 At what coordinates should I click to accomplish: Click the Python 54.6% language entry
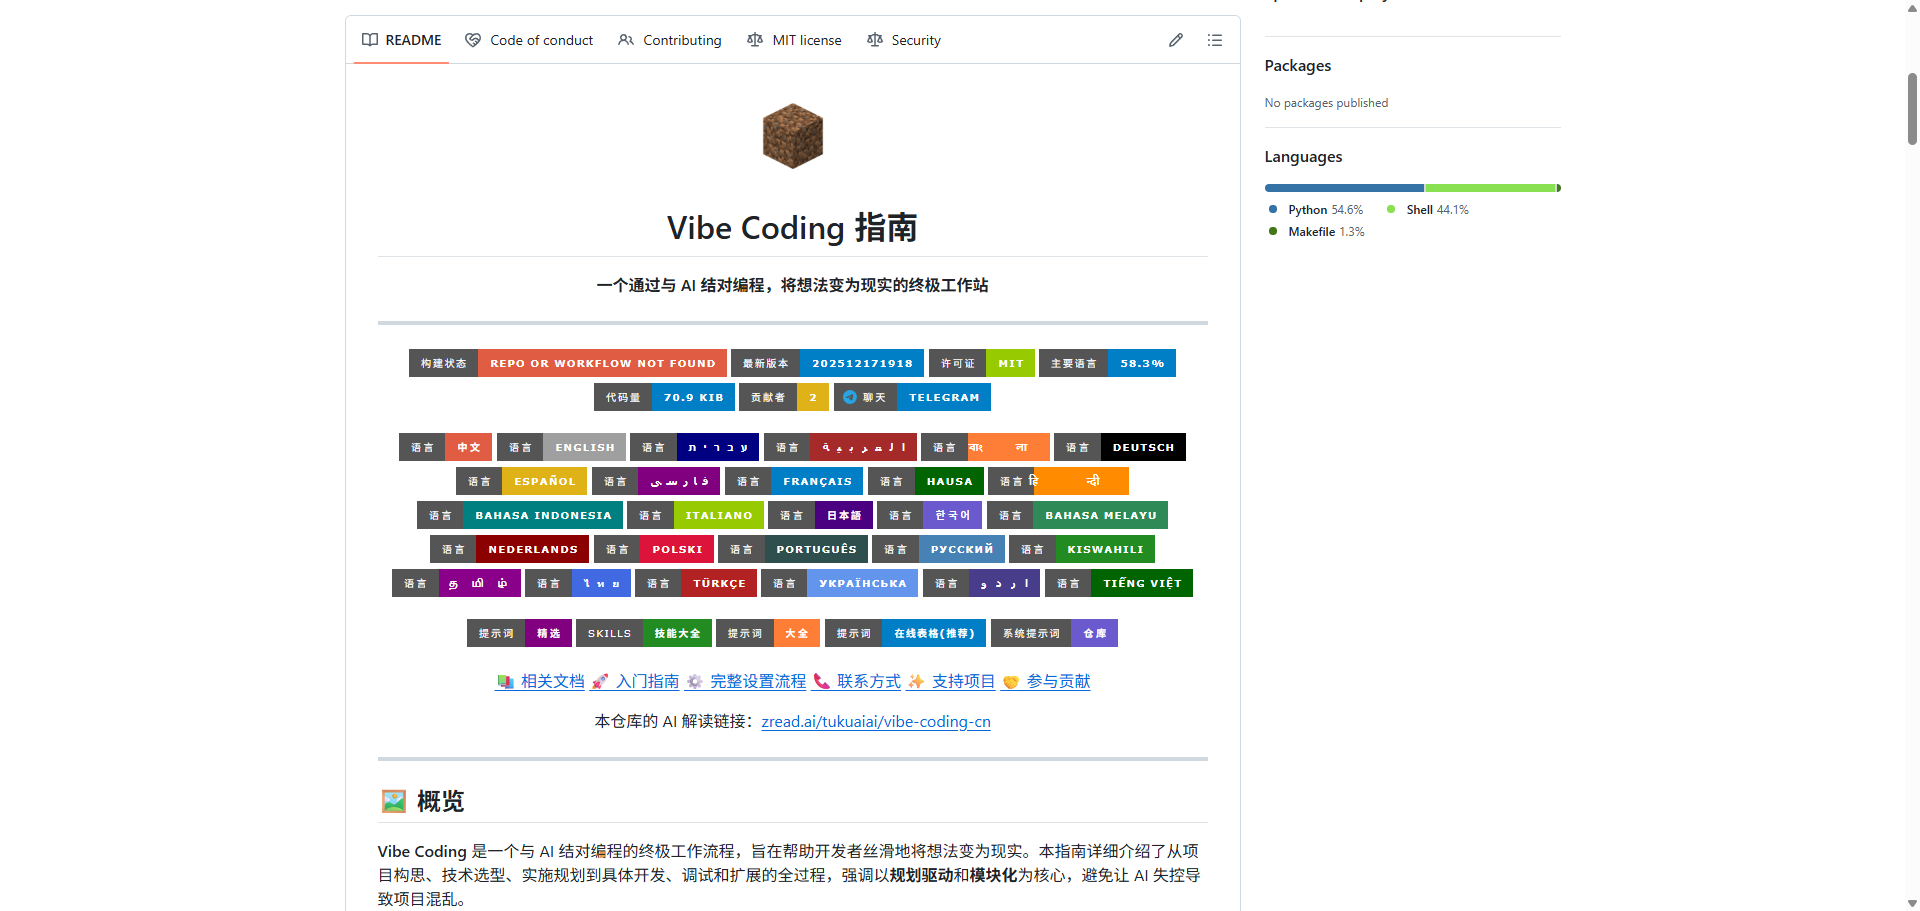(x=1316, y=210)
